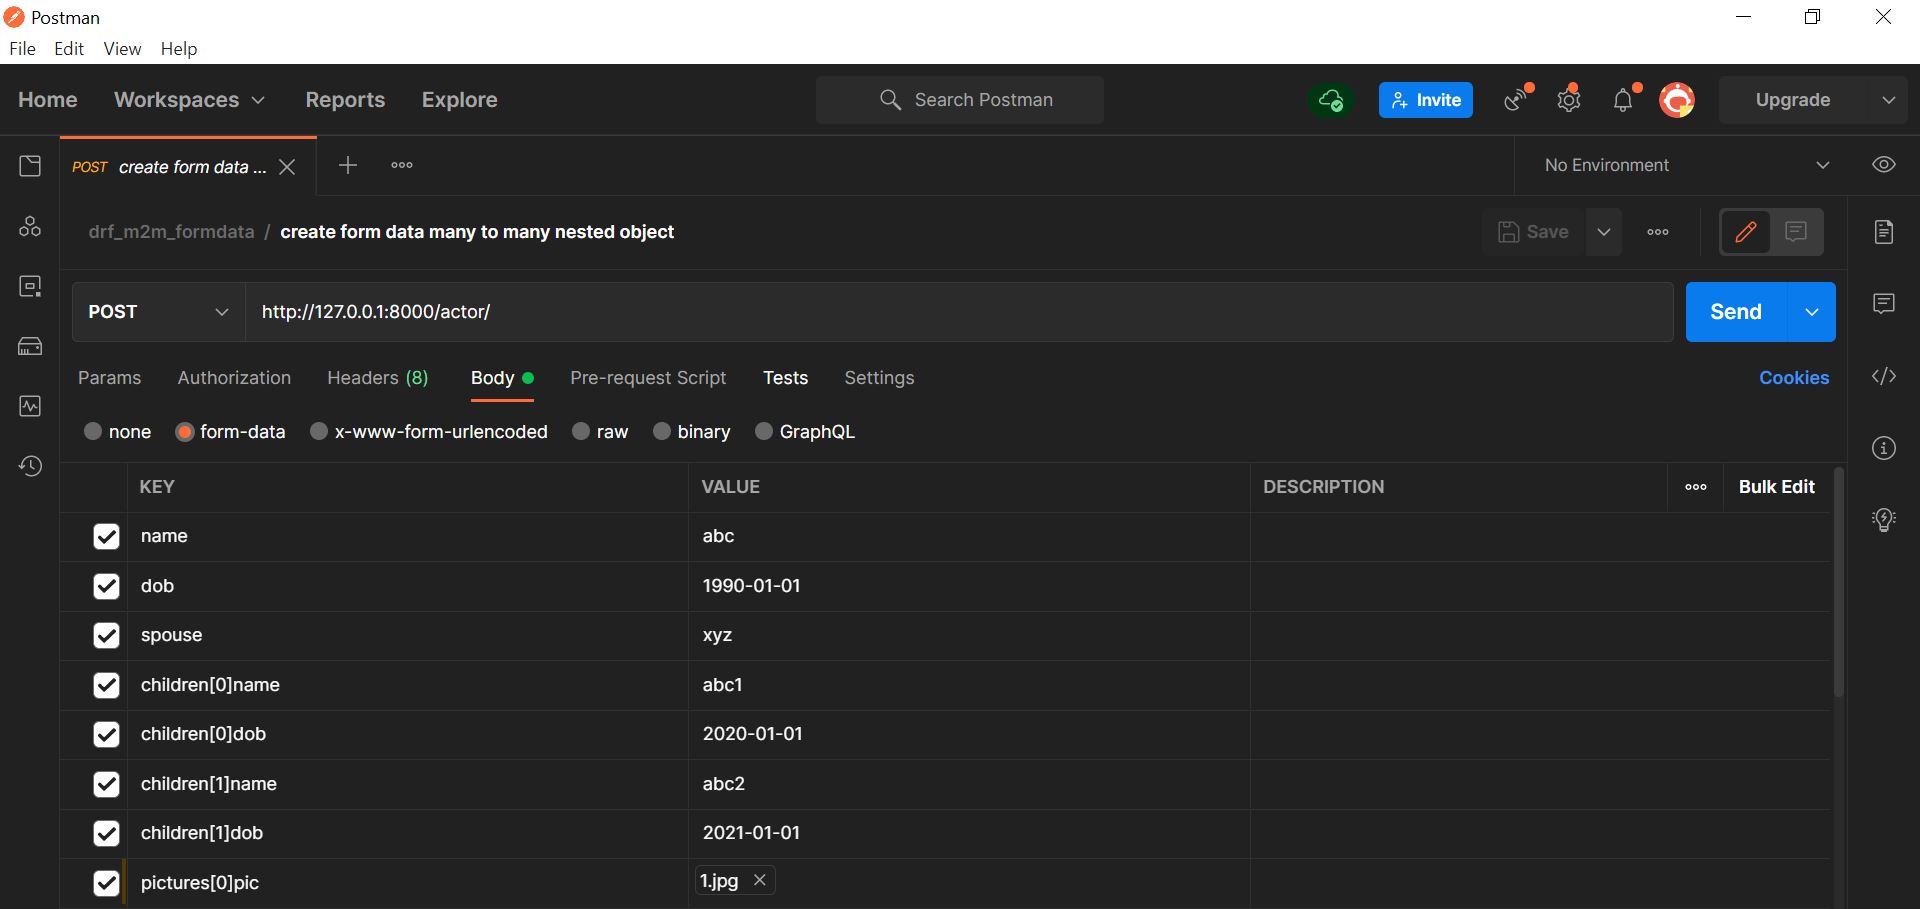Click the request URL input field
The width and height of the screenshot is (1920, 909).
(959, 312)
